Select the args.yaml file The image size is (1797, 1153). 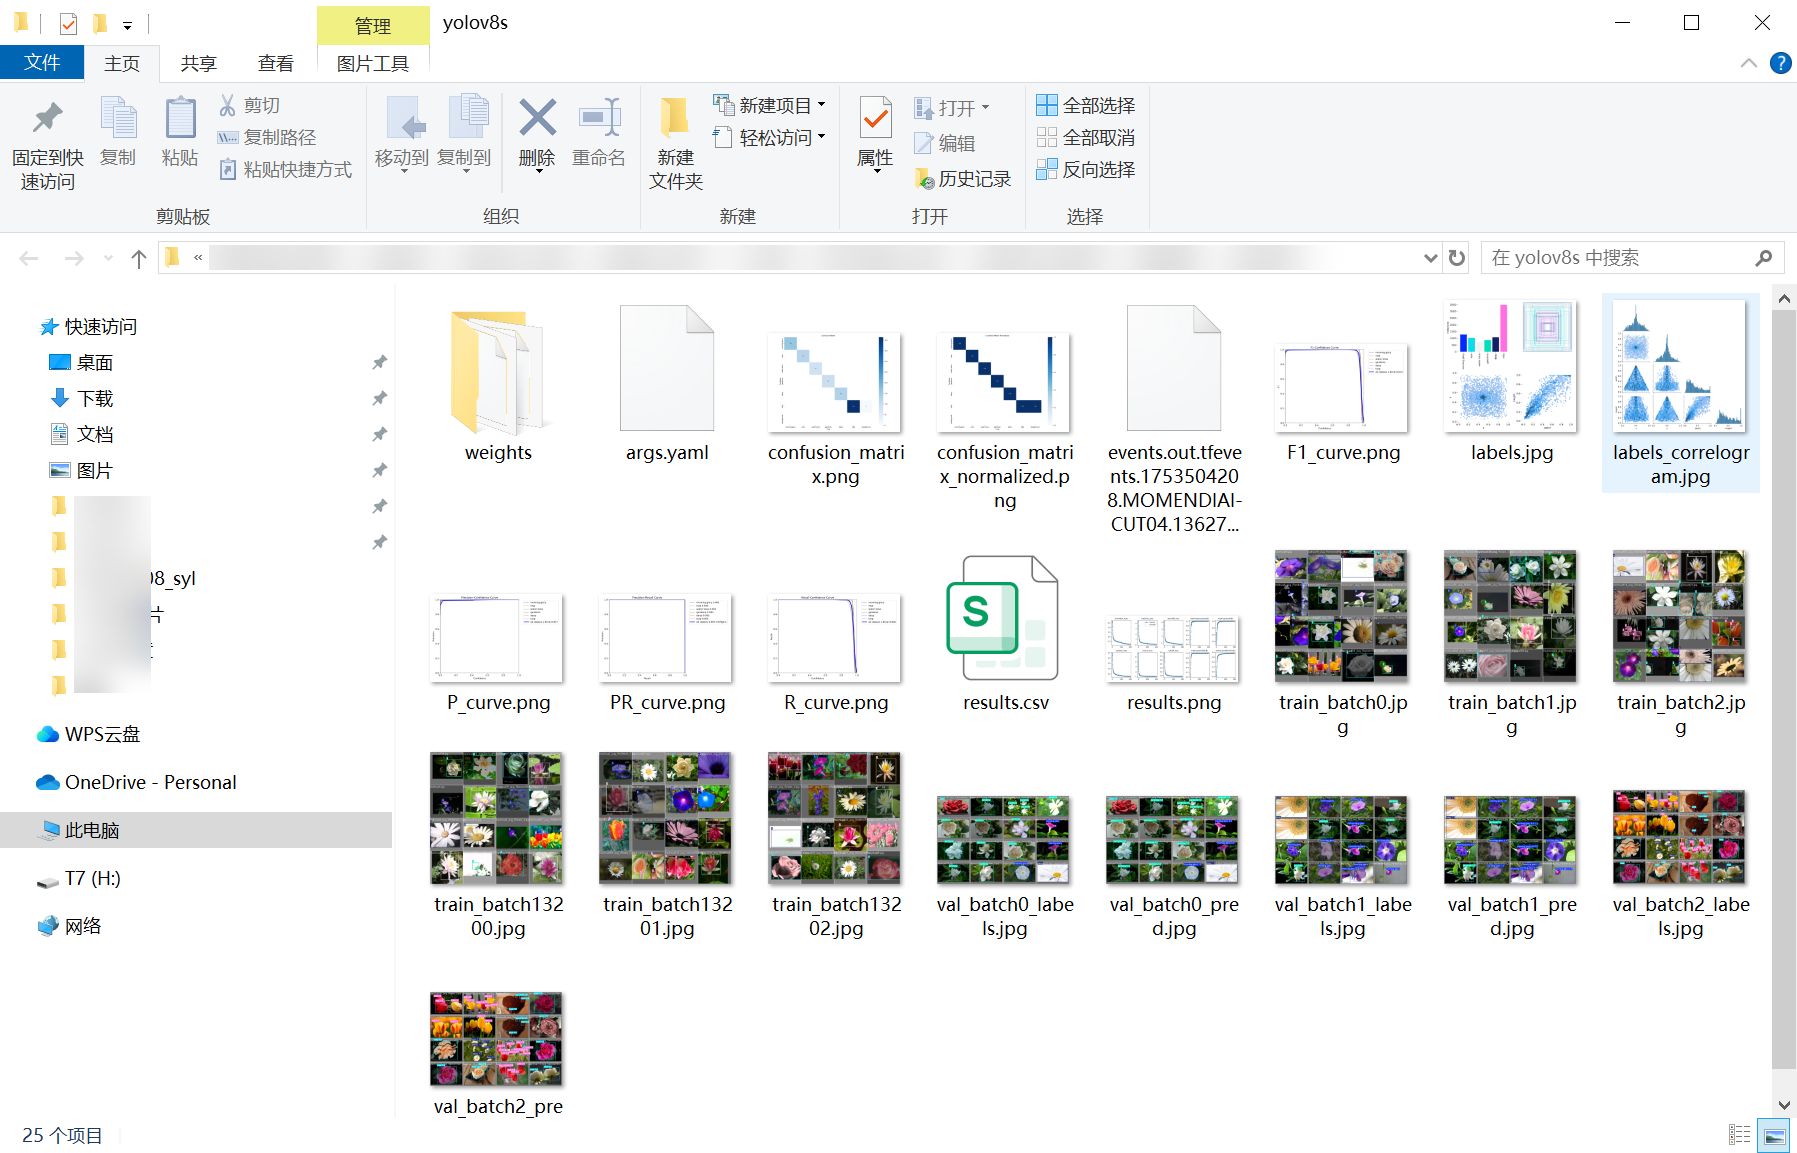point(667,385)
